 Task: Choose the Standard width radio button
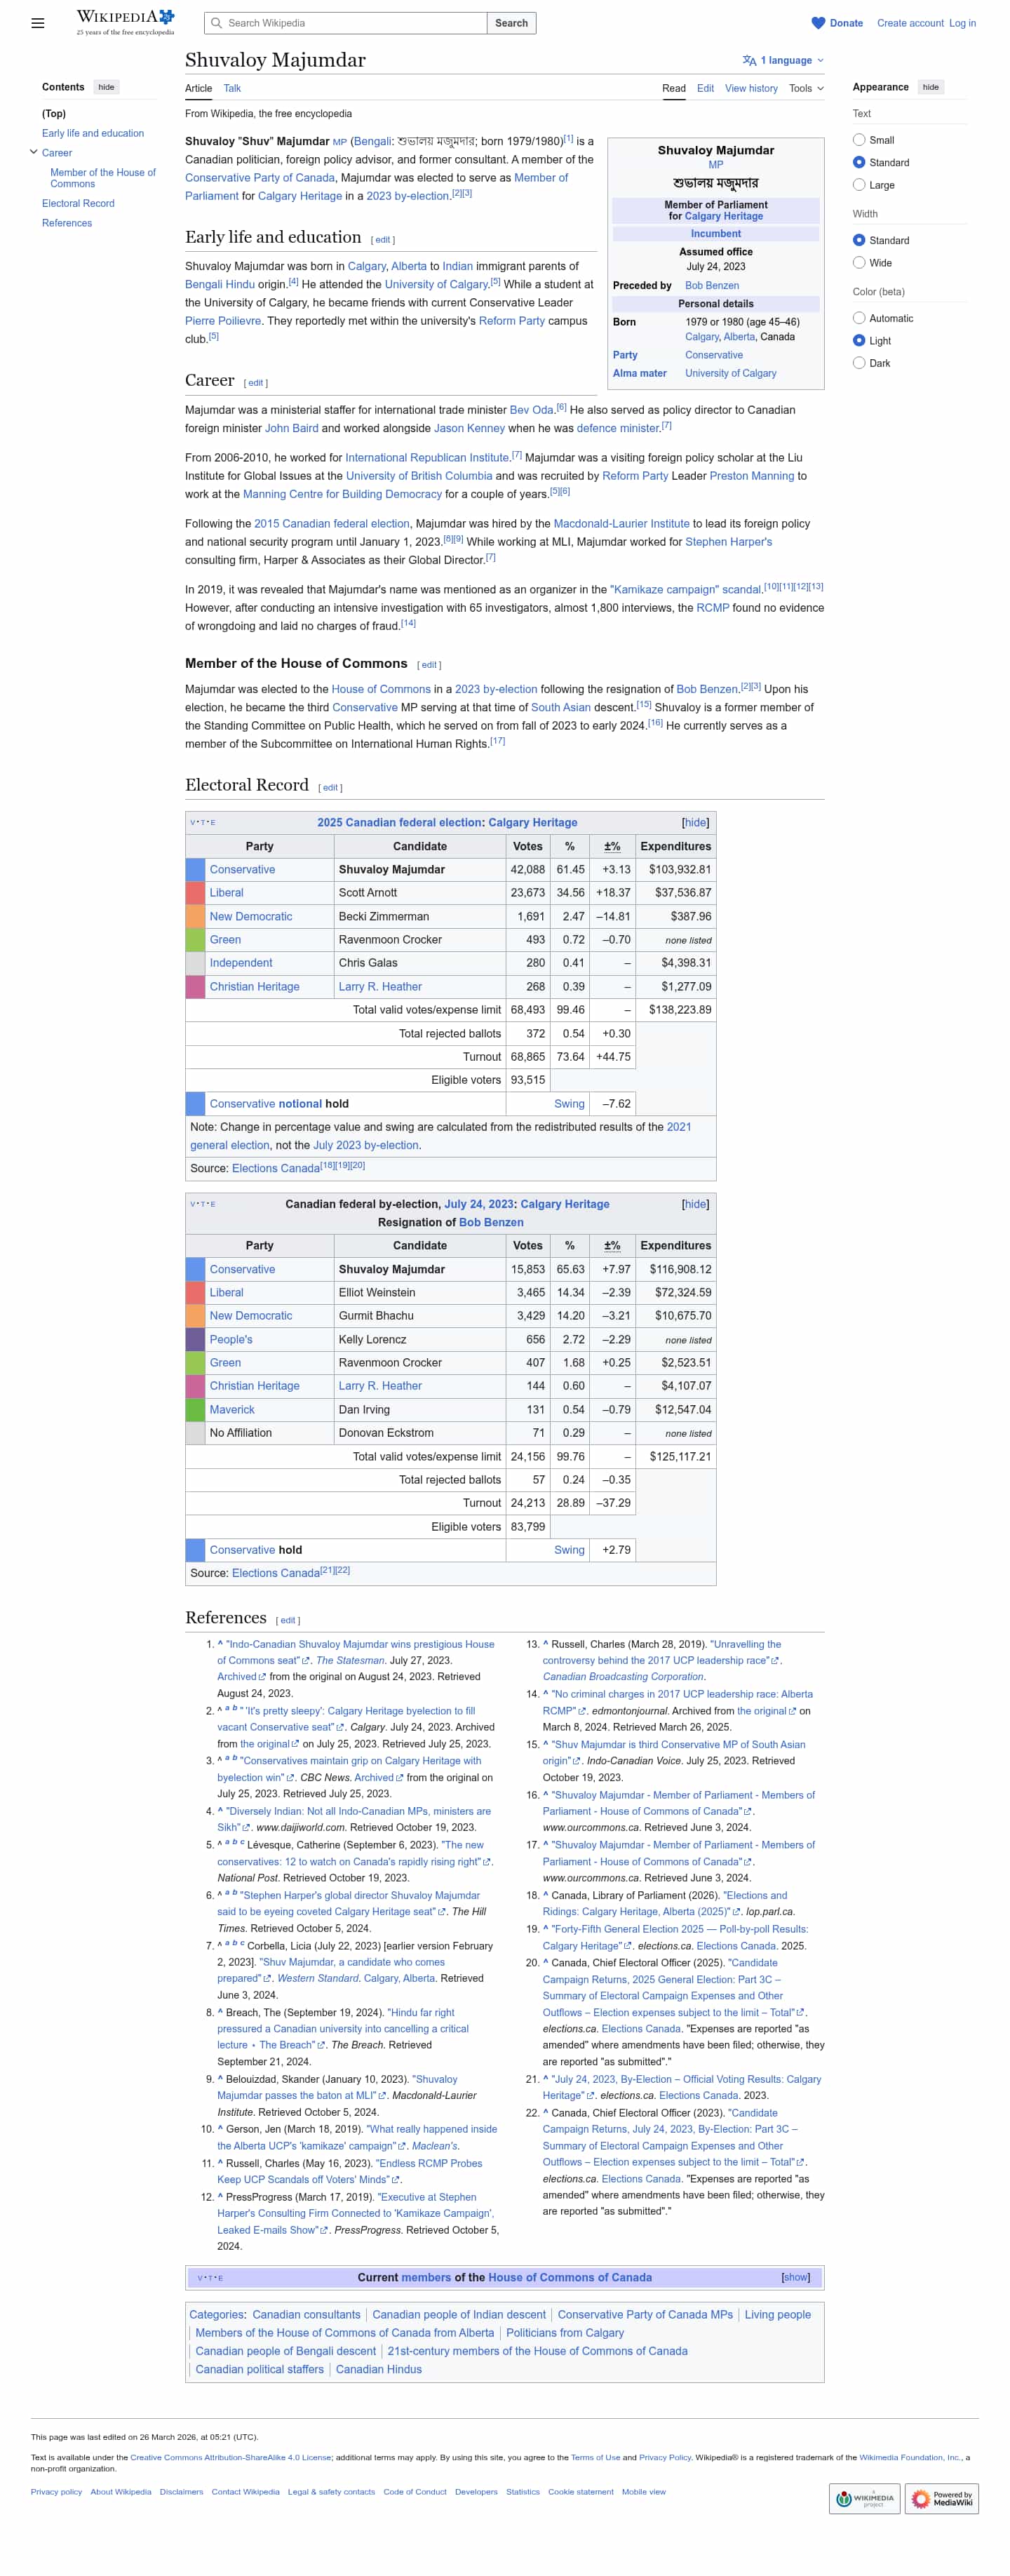click(x=859, y=240)
